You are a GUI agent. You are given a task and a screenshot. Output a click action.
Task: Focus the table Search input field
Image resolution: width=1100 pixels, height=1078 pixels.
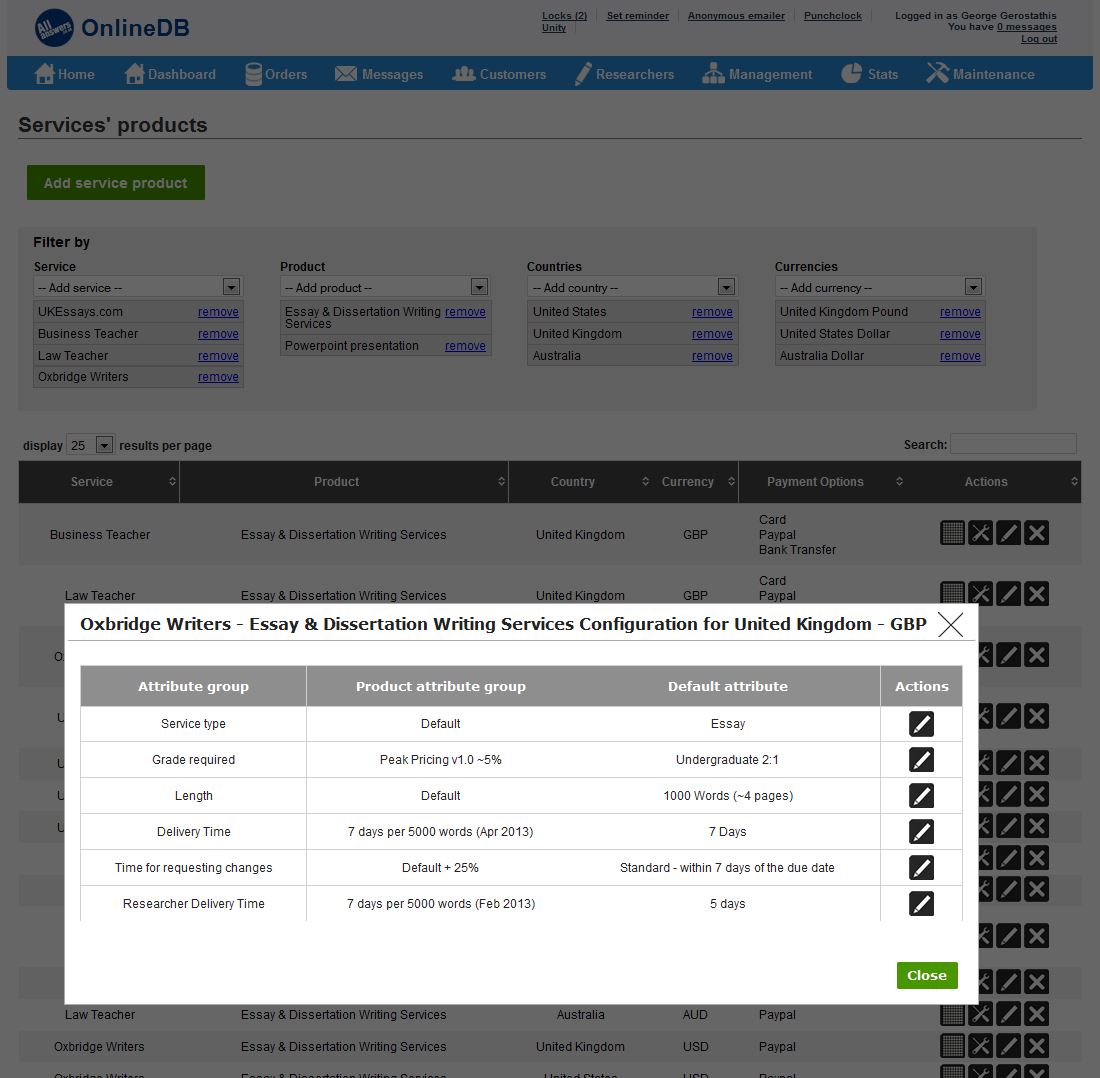point(1013,444)
